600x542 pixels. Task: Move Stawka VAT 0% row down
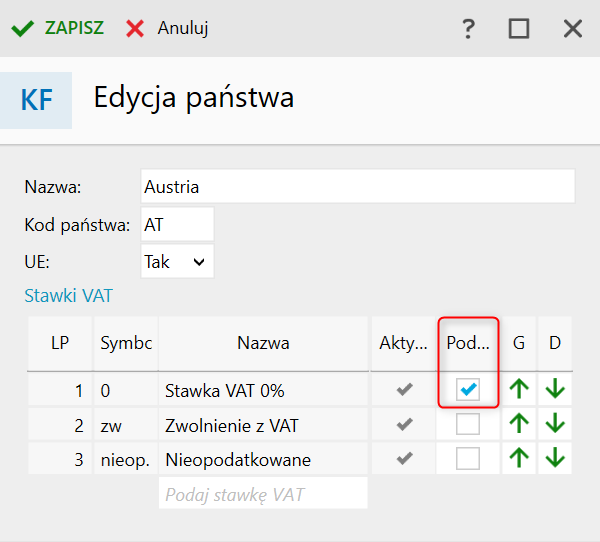555,391
